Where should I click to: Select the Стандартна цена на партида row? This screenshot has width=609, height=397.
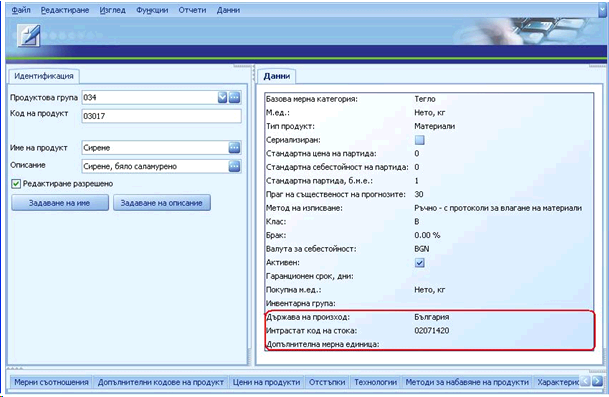pos(429,153)
